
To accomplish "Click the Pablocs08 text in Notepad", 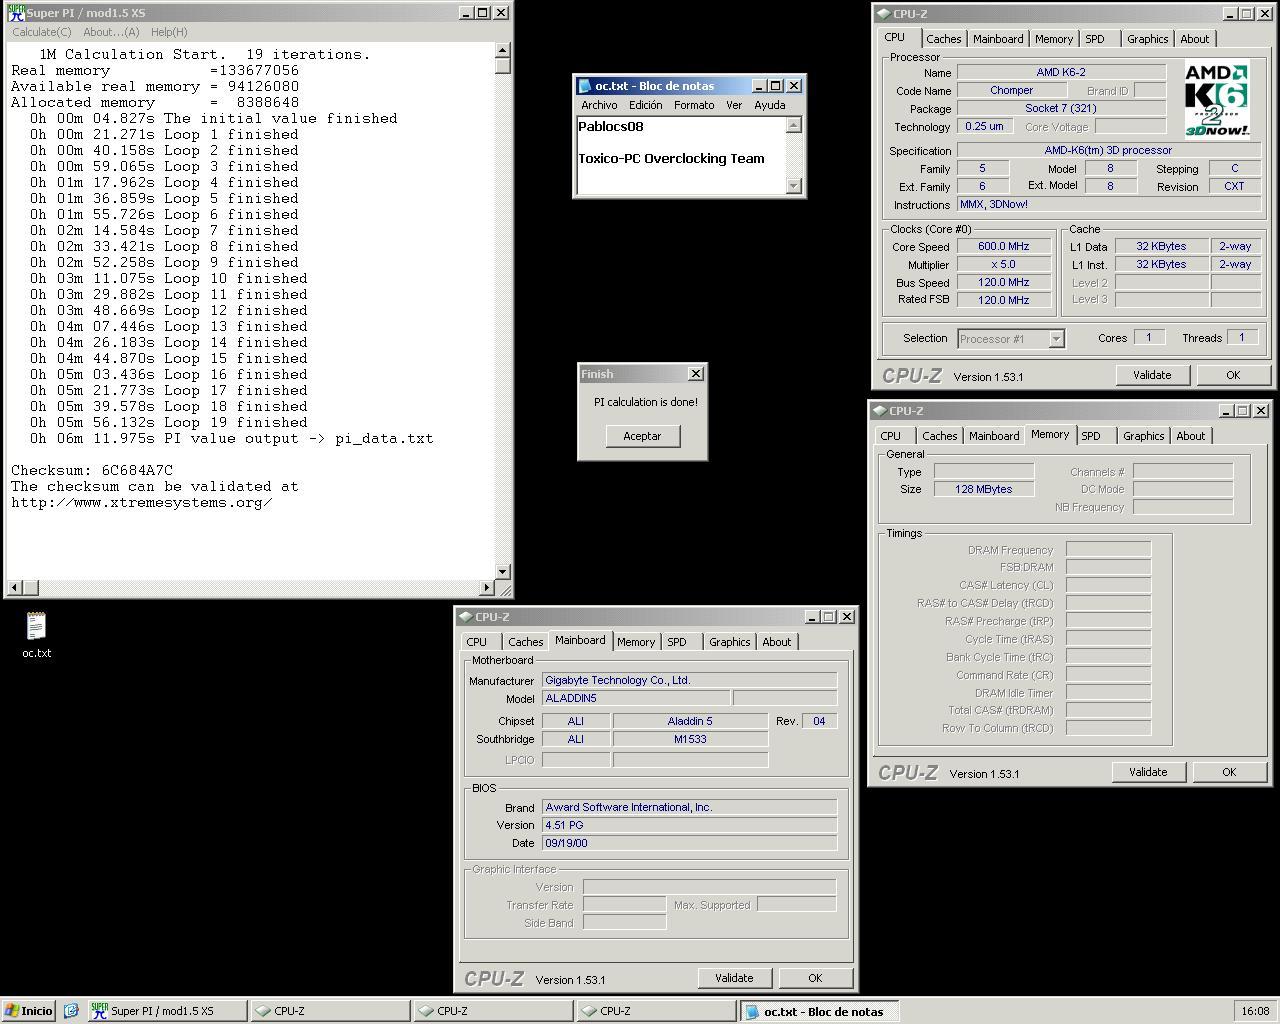I will pyautogui.click(x=611, y=126).
